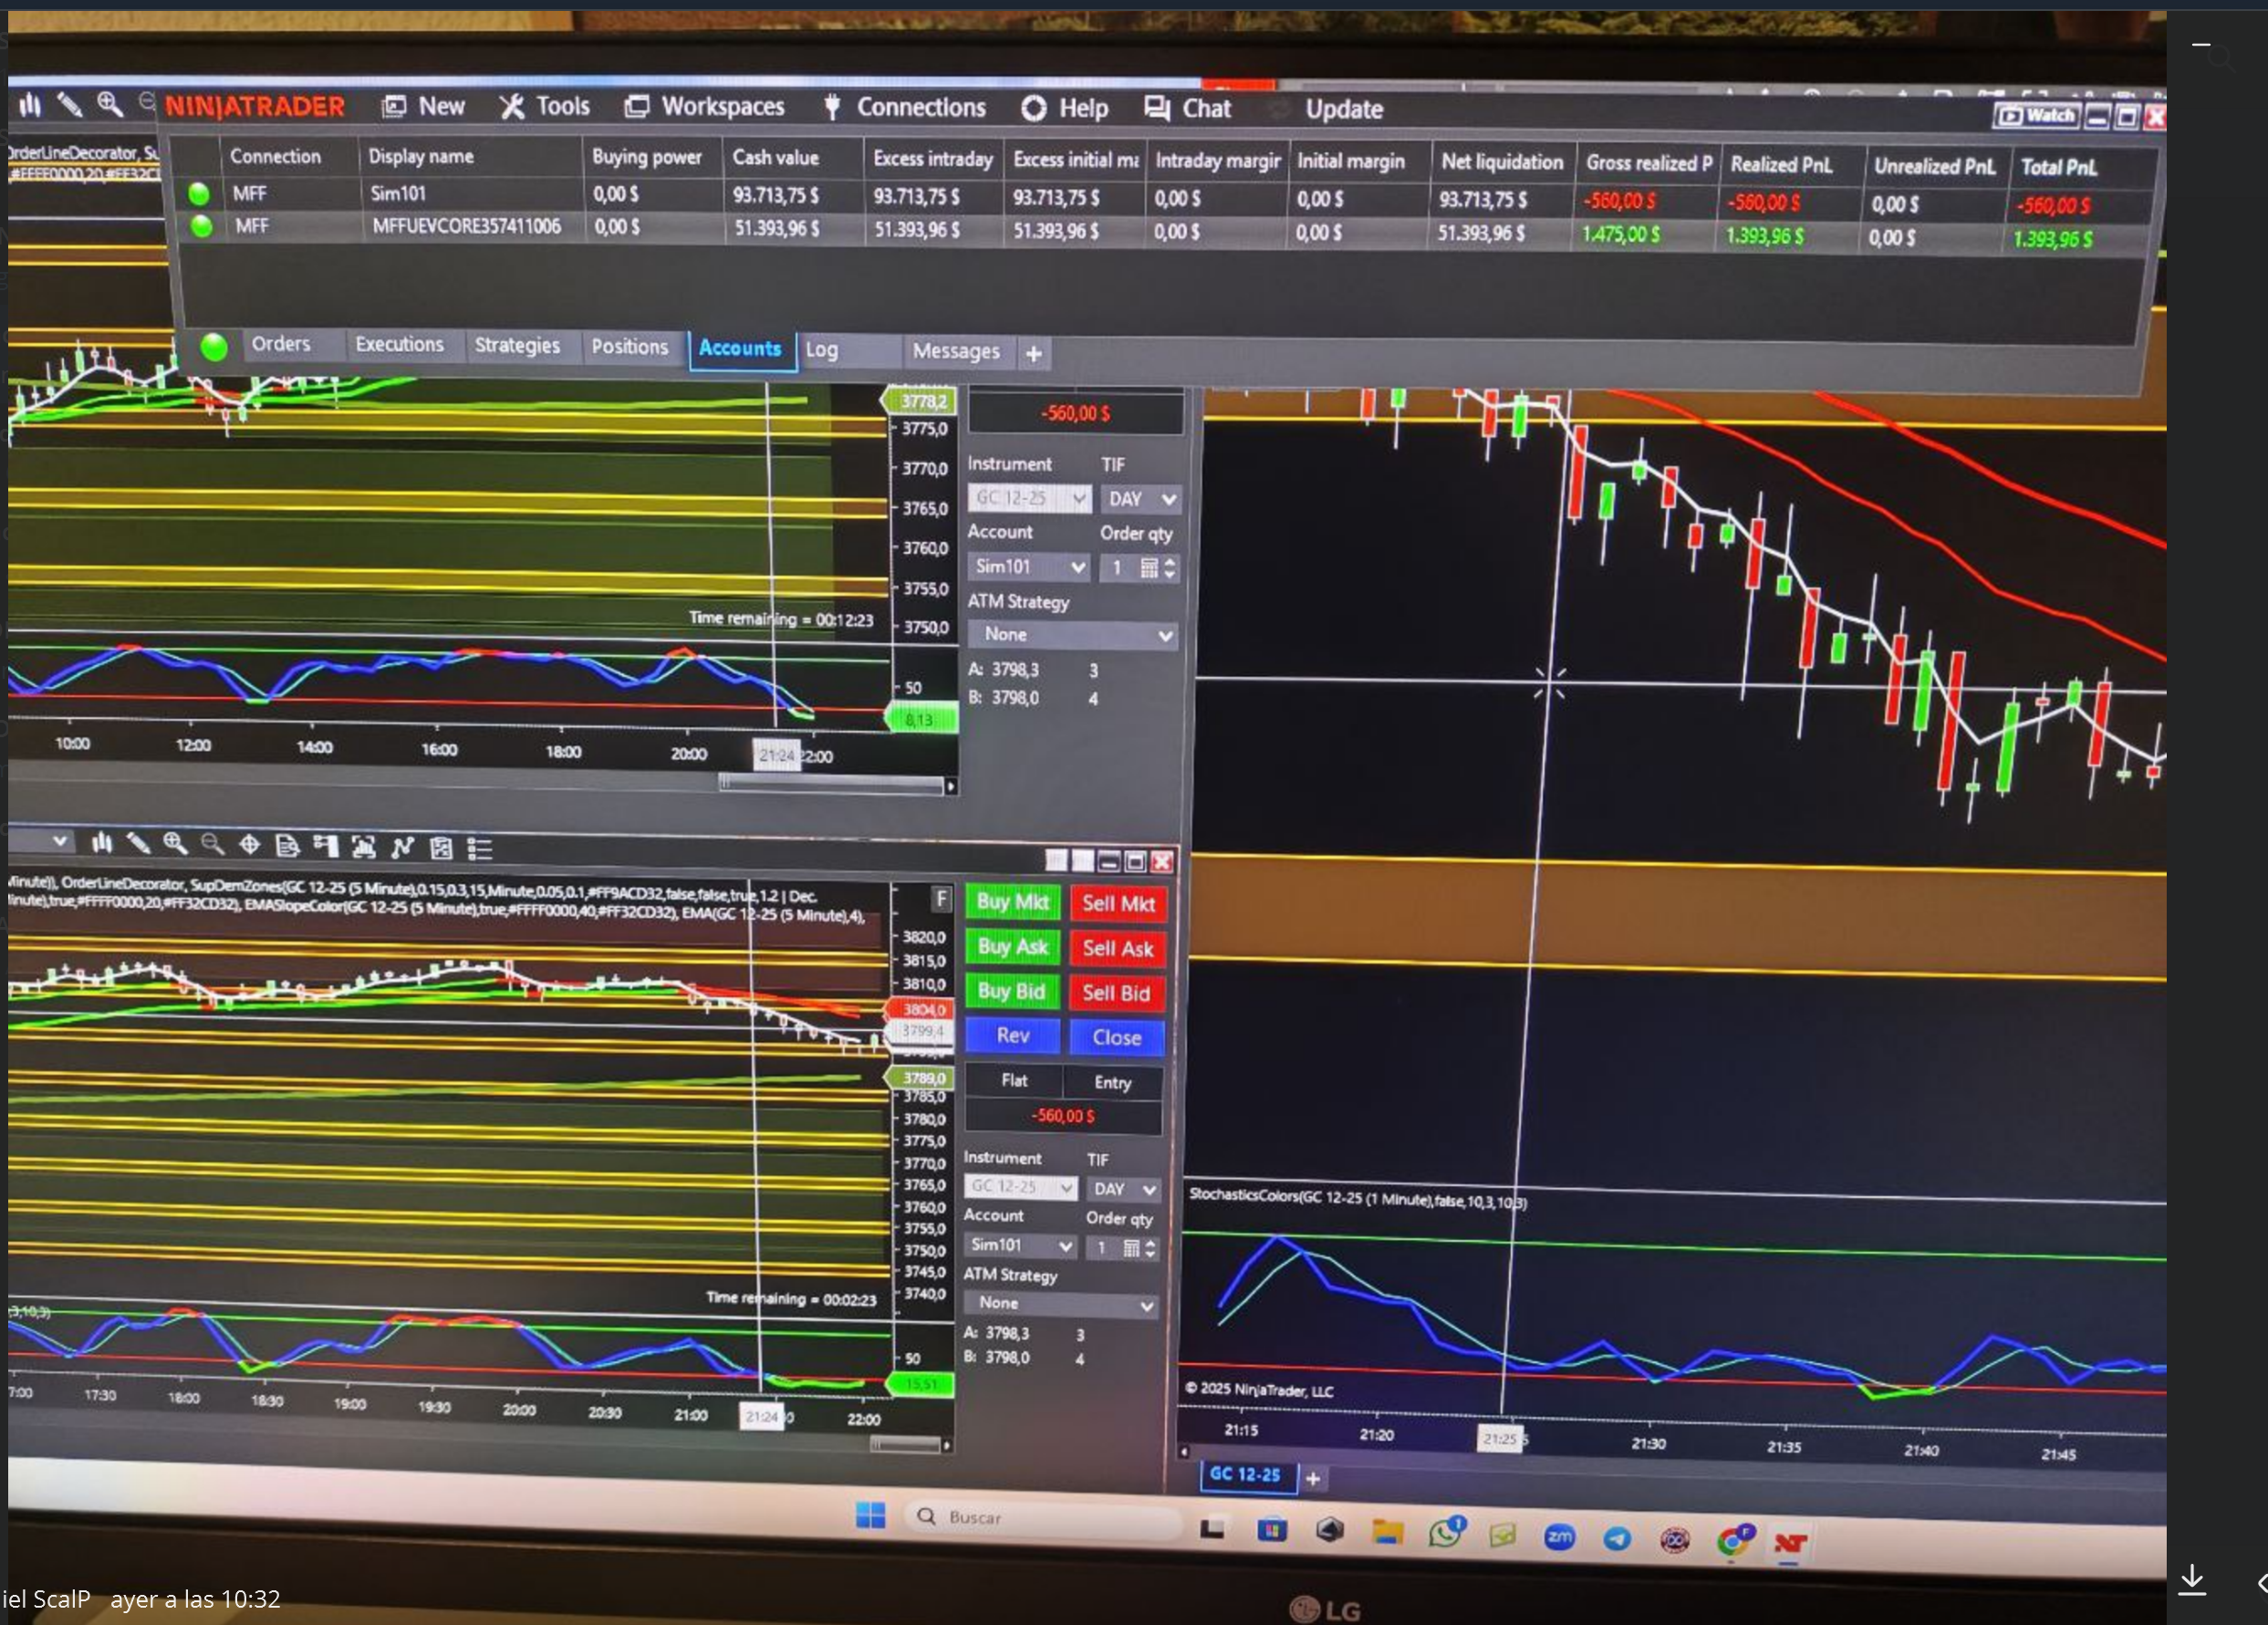The image size is (2268, 1625).
Task: Open the Telegram icon in the taskbar
Action: click(1617, 1538)
